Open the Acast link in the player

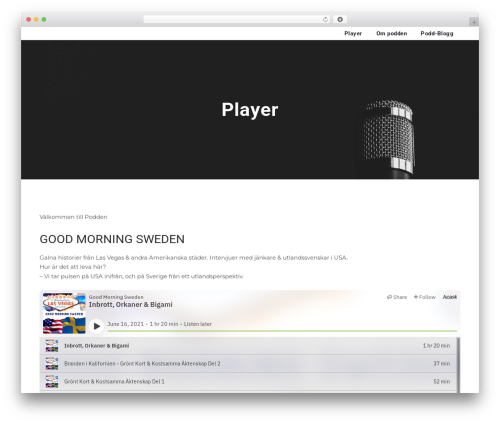coord(449,297)
